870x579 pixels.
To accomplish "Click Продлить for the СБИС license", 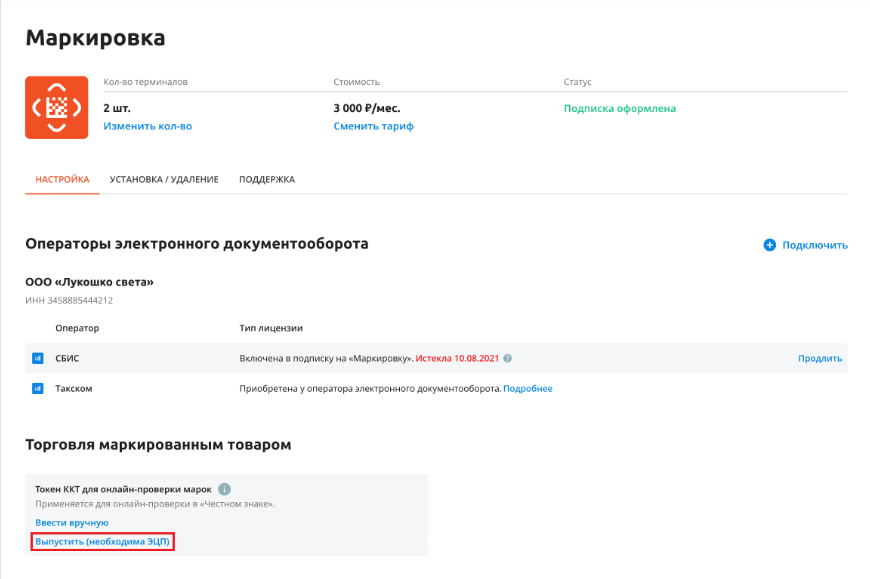I will click(820, 358).
